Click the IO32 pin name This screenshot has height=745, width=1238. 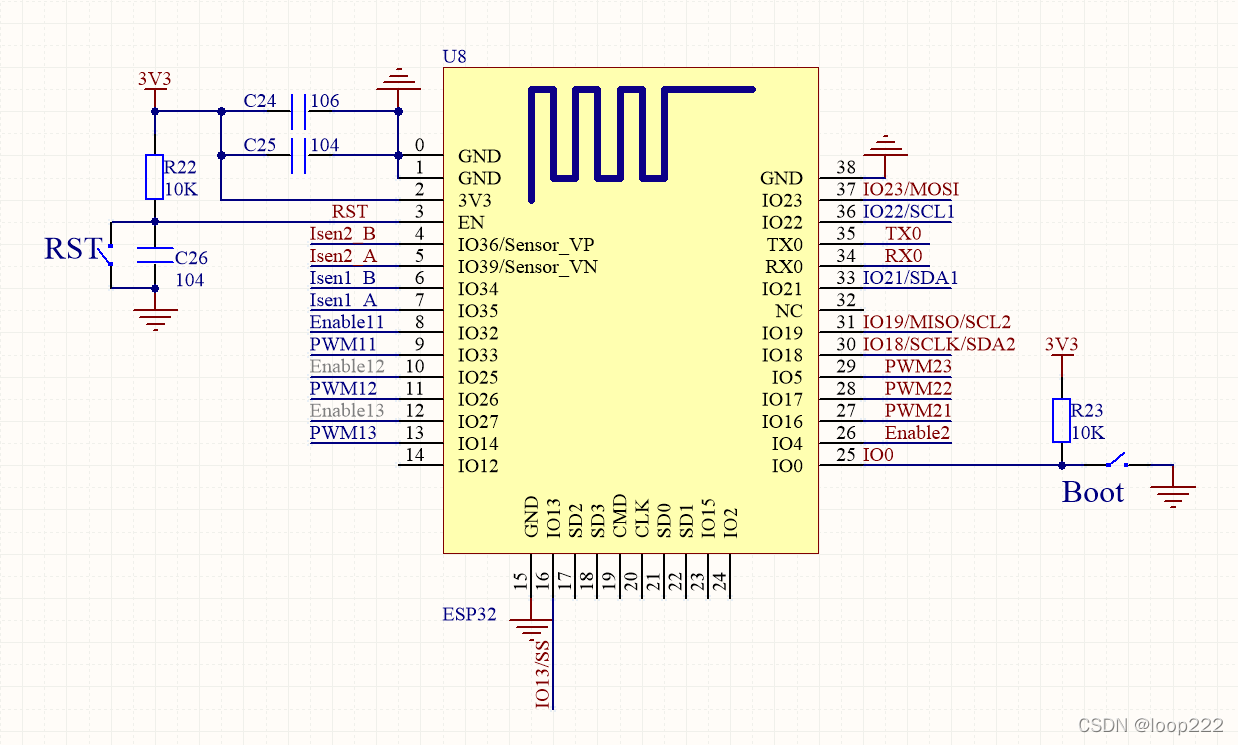coord(478,333)
